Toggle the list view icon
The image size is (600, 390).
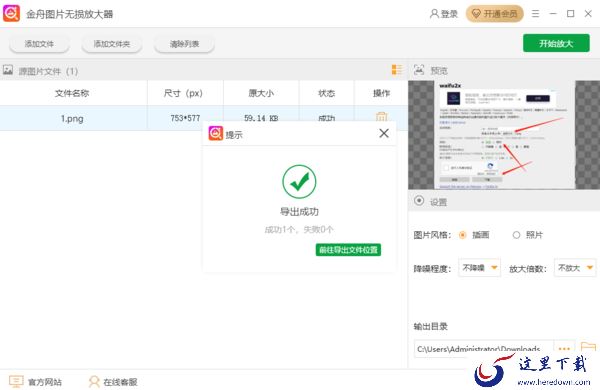tap(397, 70)
